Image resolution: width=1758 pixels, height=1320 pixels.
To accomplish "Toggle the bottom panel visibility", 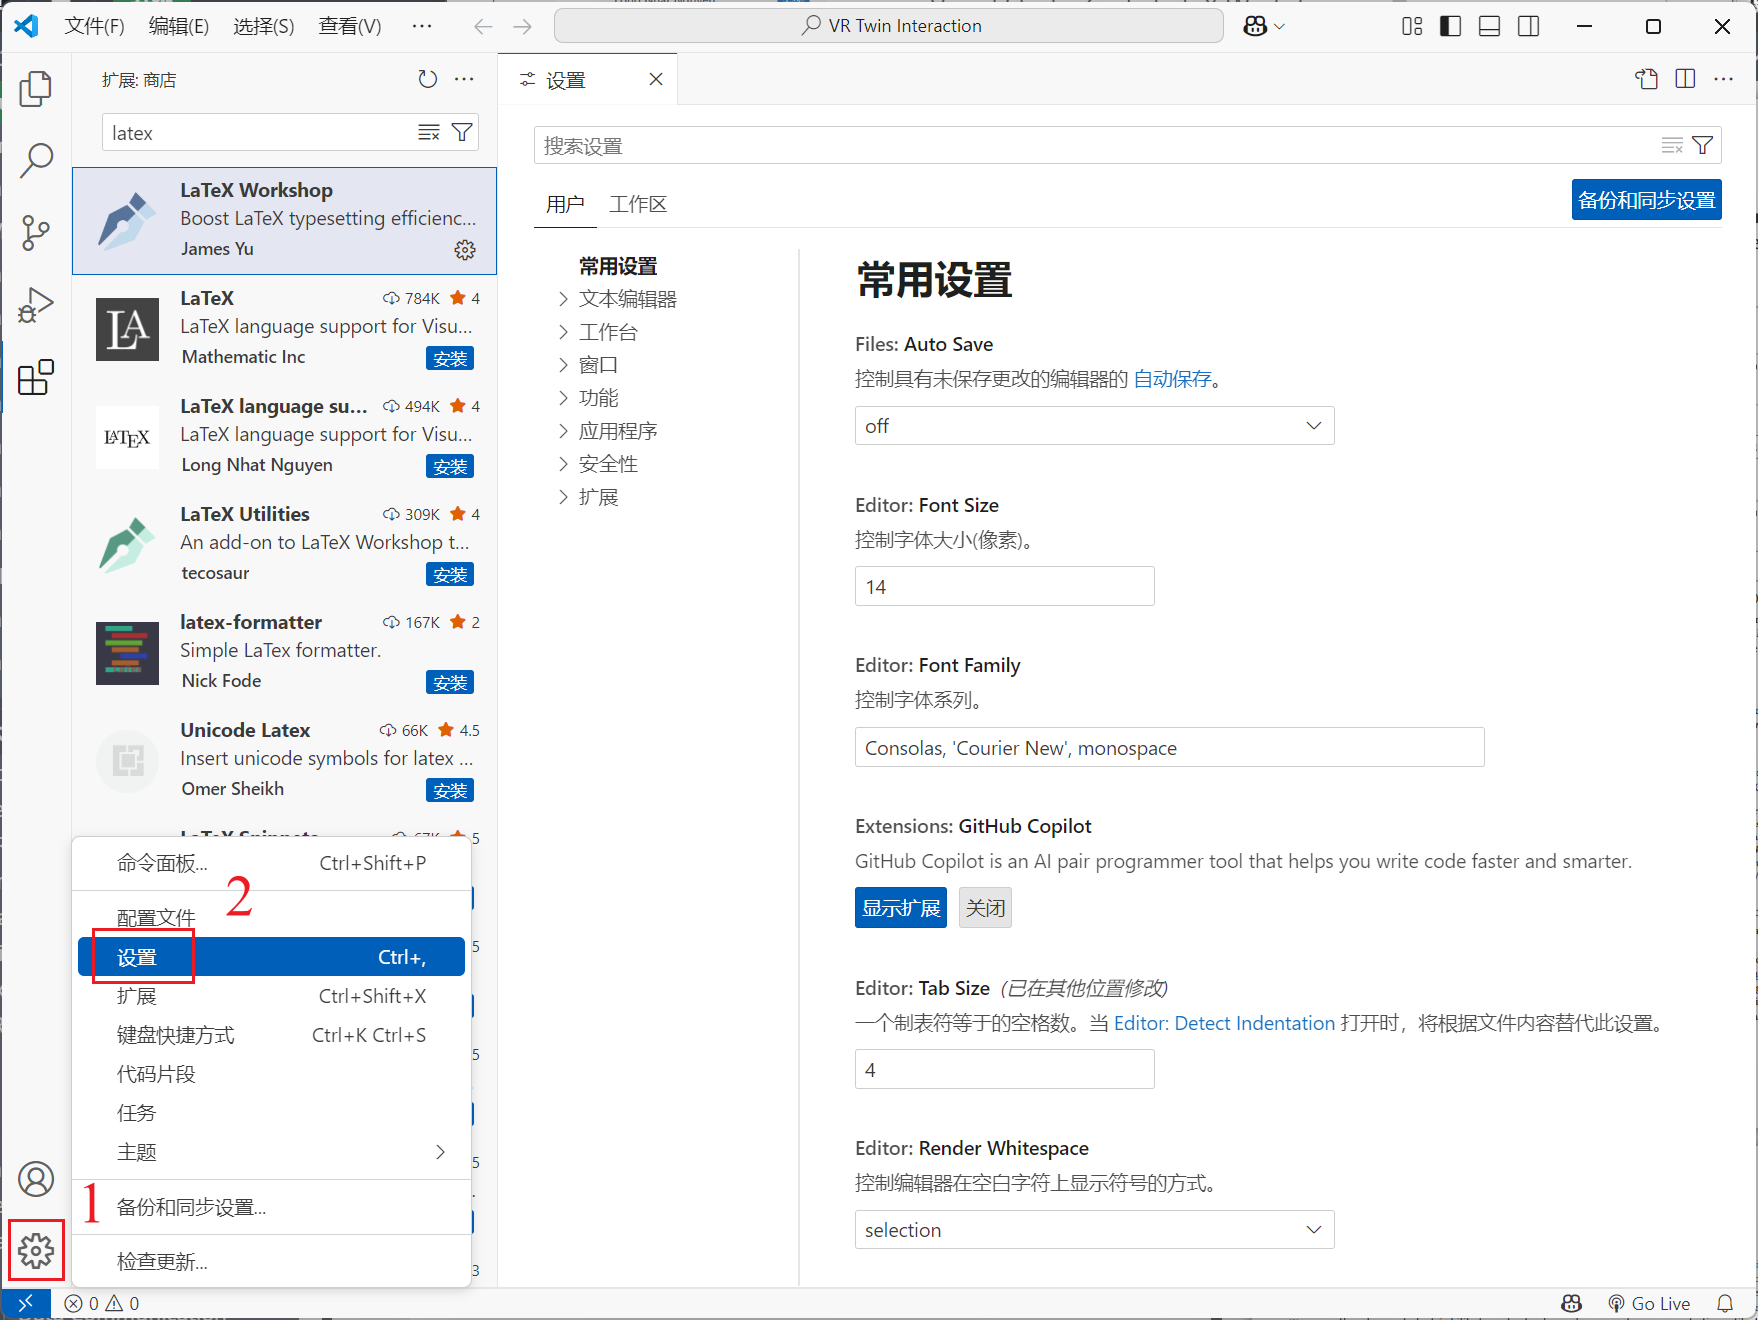I will [x=1490, y=26].
